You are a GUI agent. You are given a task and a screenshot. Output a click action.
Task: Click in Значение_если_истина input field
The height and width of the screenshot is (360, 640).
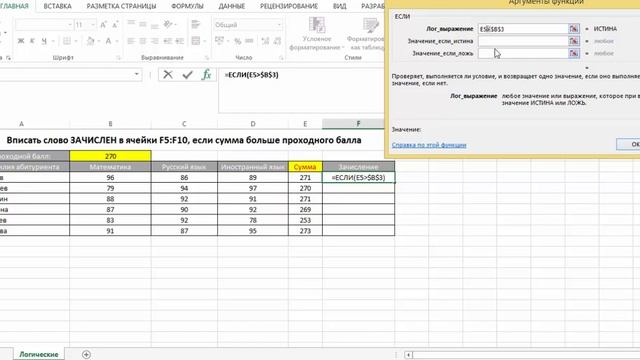[523, 41]
